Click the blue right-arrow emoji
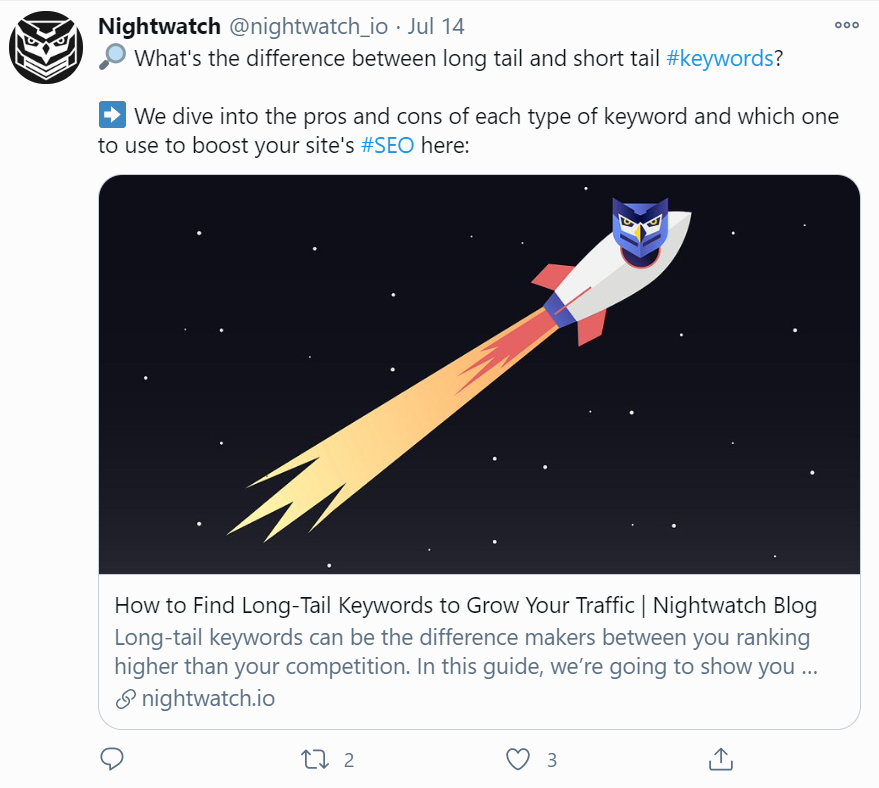This screenshot has height=788, width=879. tap(112, 116)
